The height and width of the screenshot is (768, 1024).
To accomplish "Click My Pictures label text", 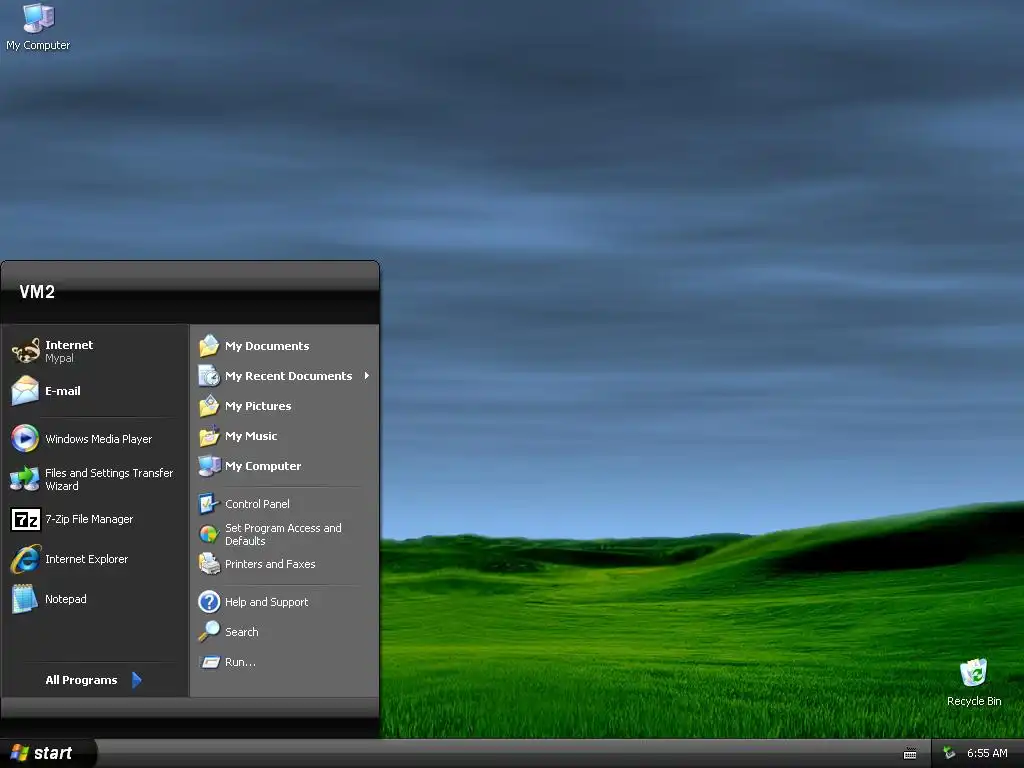I will [x=258, y=406].
